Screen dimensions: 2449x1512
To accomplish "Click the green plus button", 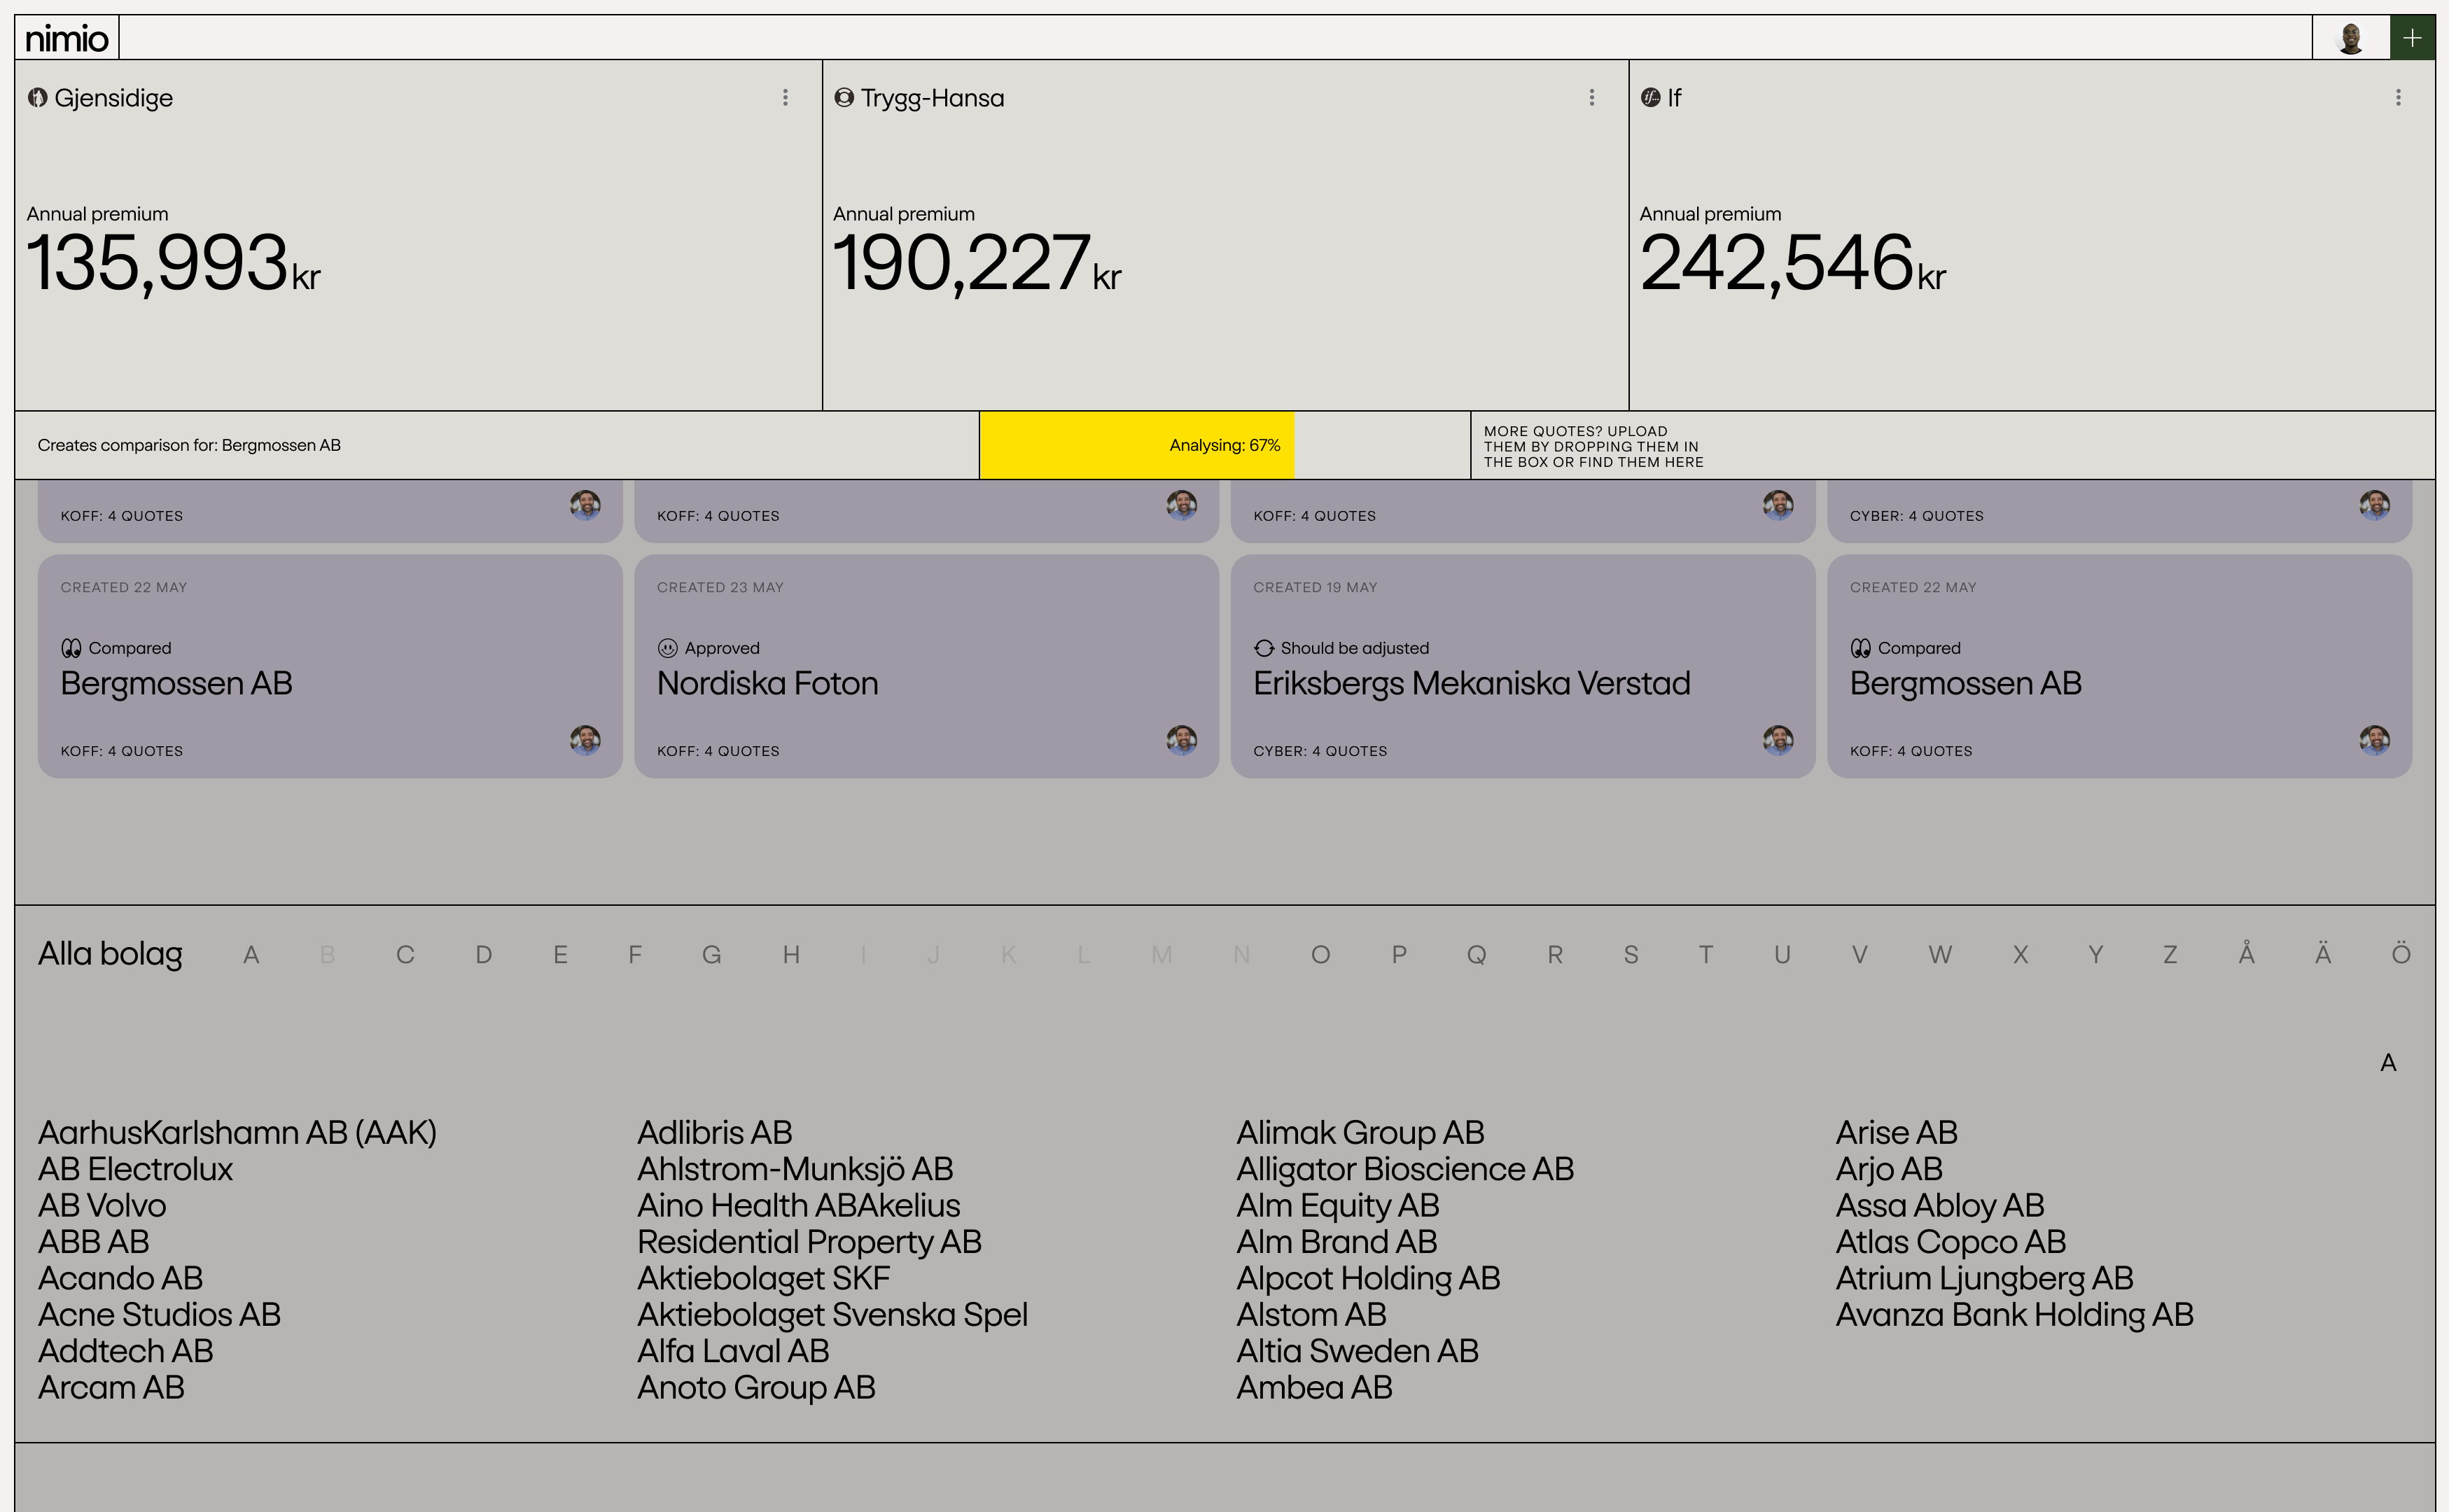I will click(2411, 38).
